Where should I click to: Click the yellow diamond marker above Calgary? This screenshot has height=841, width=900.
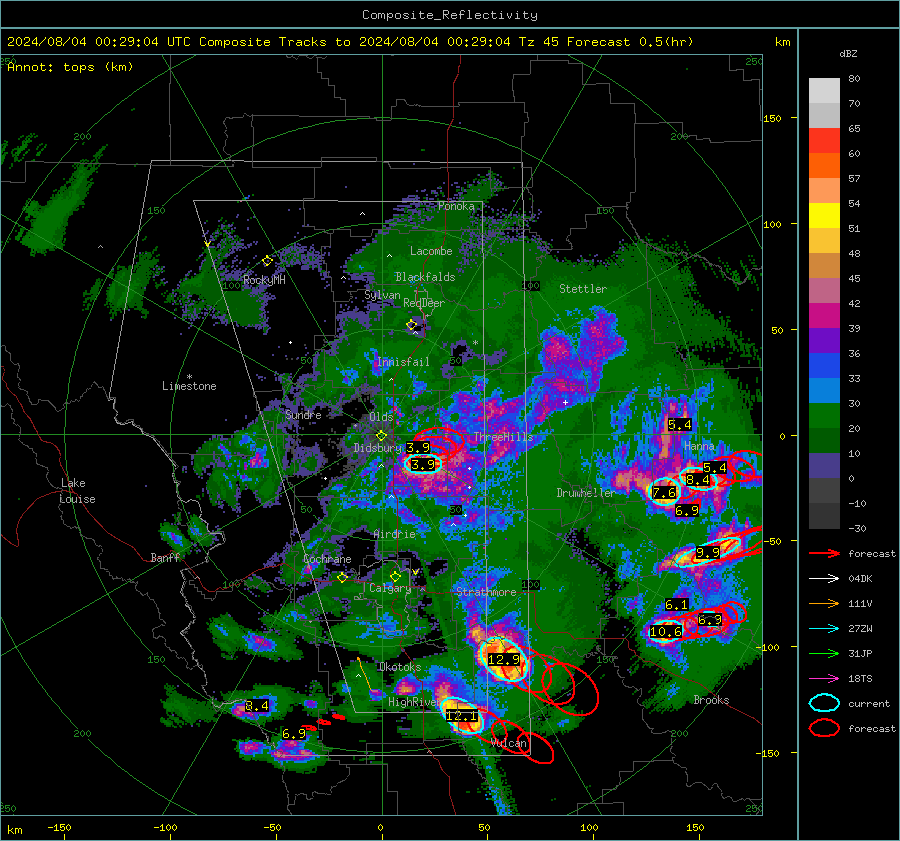tap(395, 576)
